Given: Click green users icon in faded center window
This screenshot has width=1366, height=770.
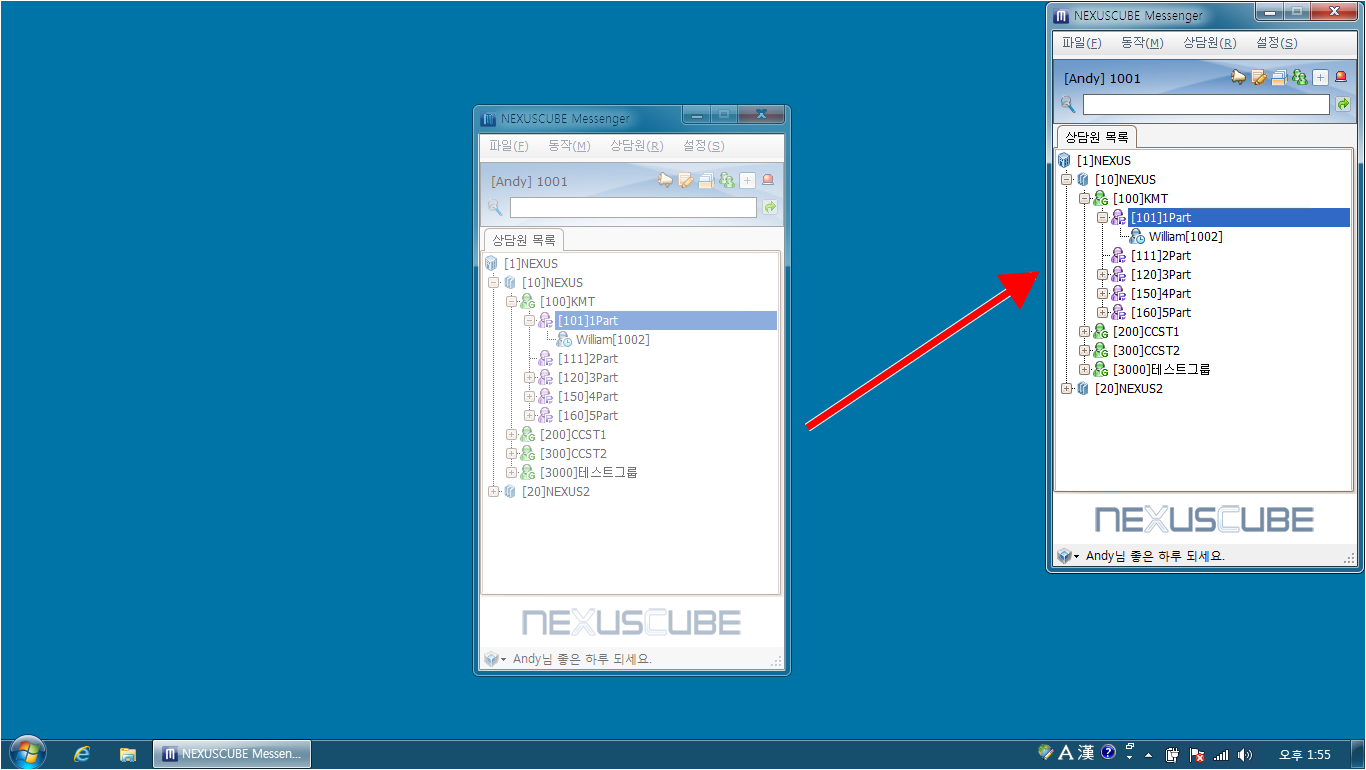Looking at the screenshot, I should [727, 180].
